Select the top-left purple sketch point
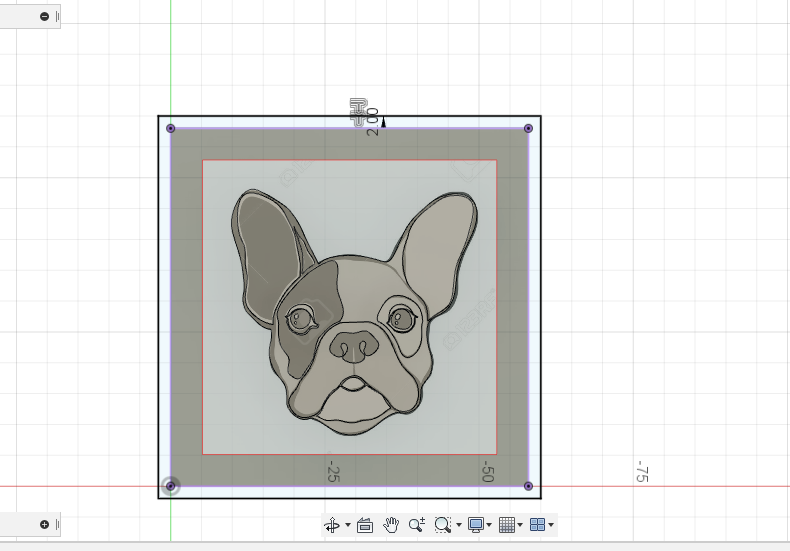 point(170,128)
